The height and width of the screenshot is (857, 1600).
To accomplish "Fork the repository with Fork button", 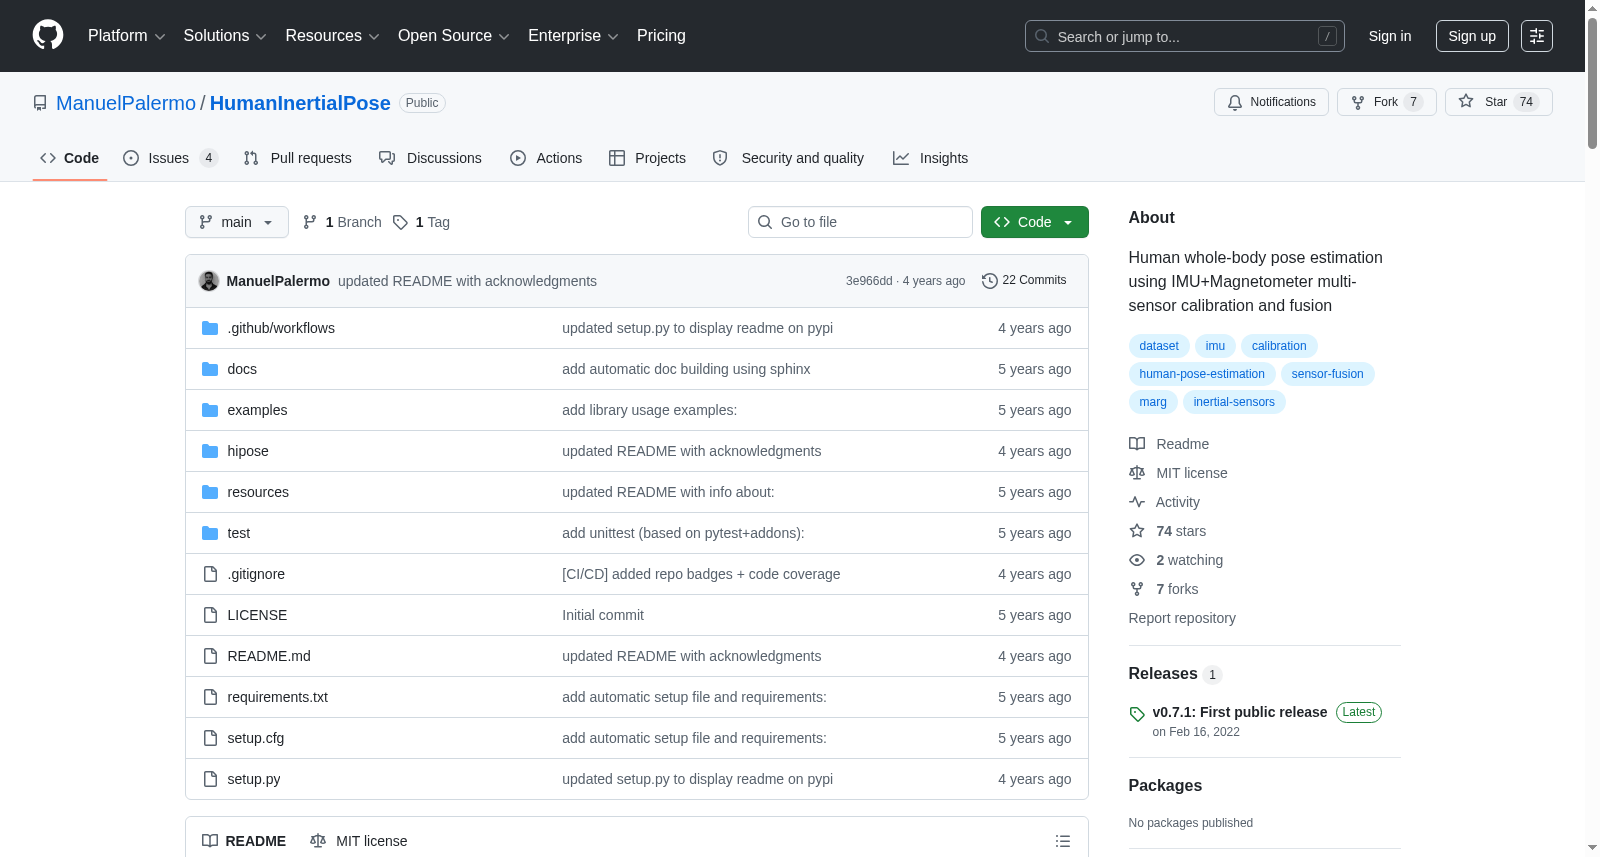I will (x=1386, y=102).
